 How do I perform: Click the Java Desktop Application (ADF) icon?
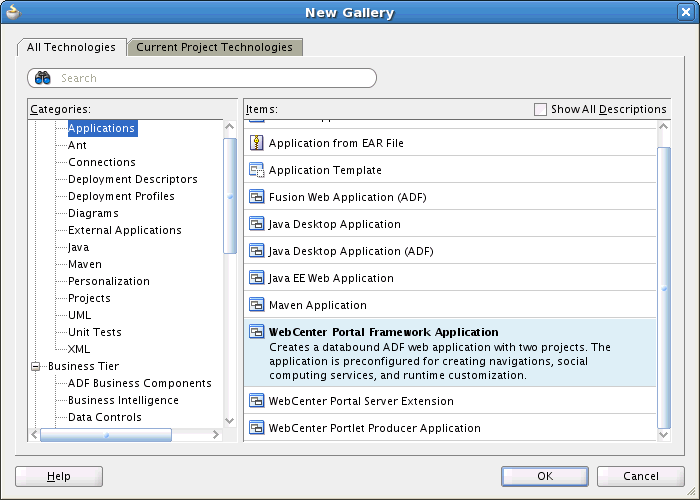pos(256,251)
